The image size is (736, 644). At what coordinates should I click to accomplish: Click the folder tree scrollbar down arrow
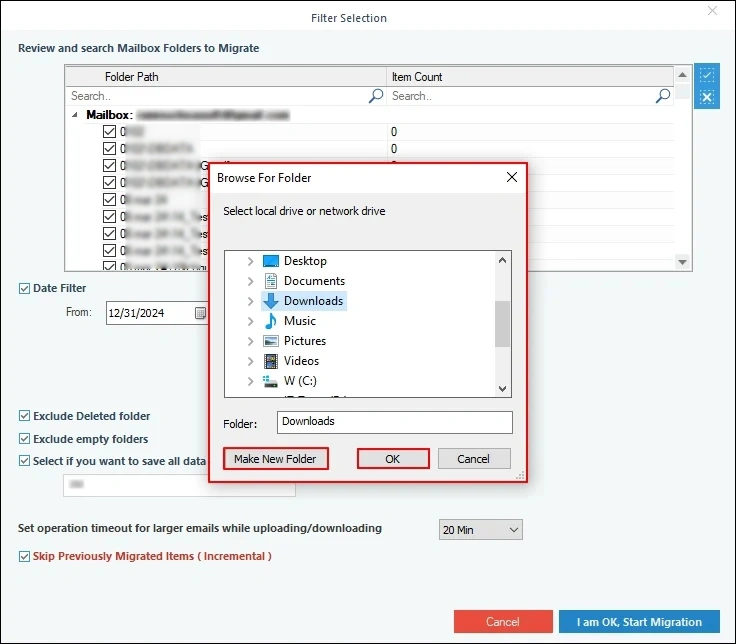(503, 389)
